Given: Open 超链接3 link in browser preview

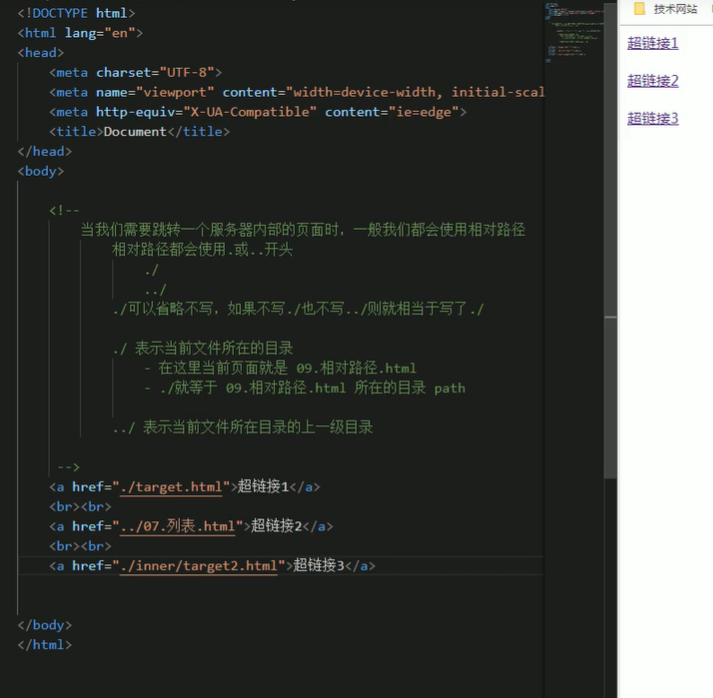Looking at the screenshot, I should click(x=653, y=119).
